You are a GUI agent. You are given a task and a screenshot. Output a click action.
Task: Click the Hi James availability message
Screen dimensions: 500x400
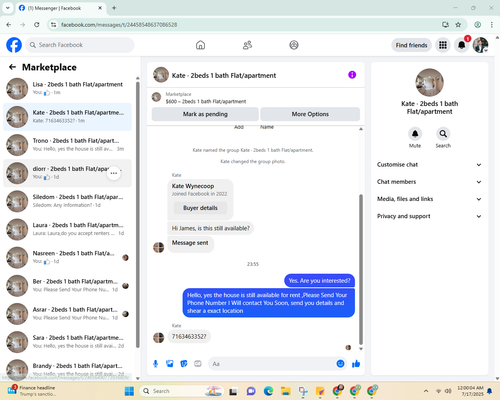(210, 228)
